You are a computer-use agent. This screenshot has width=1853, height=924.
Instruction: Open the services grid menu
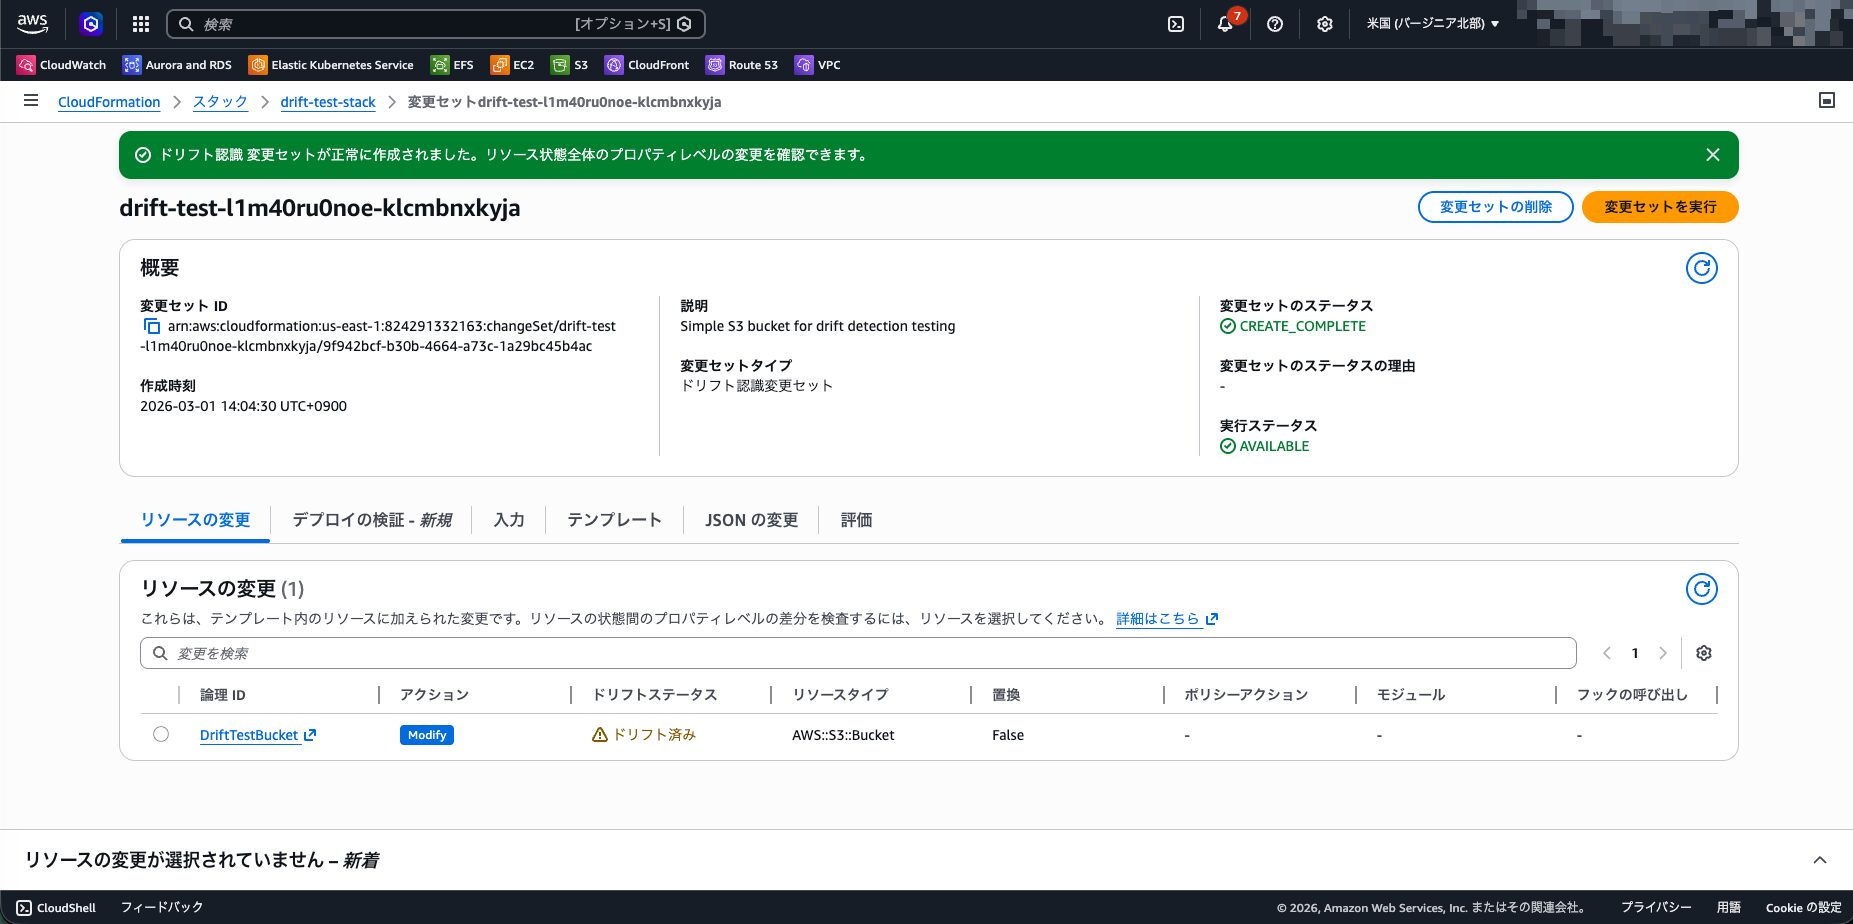click(141, 24)
